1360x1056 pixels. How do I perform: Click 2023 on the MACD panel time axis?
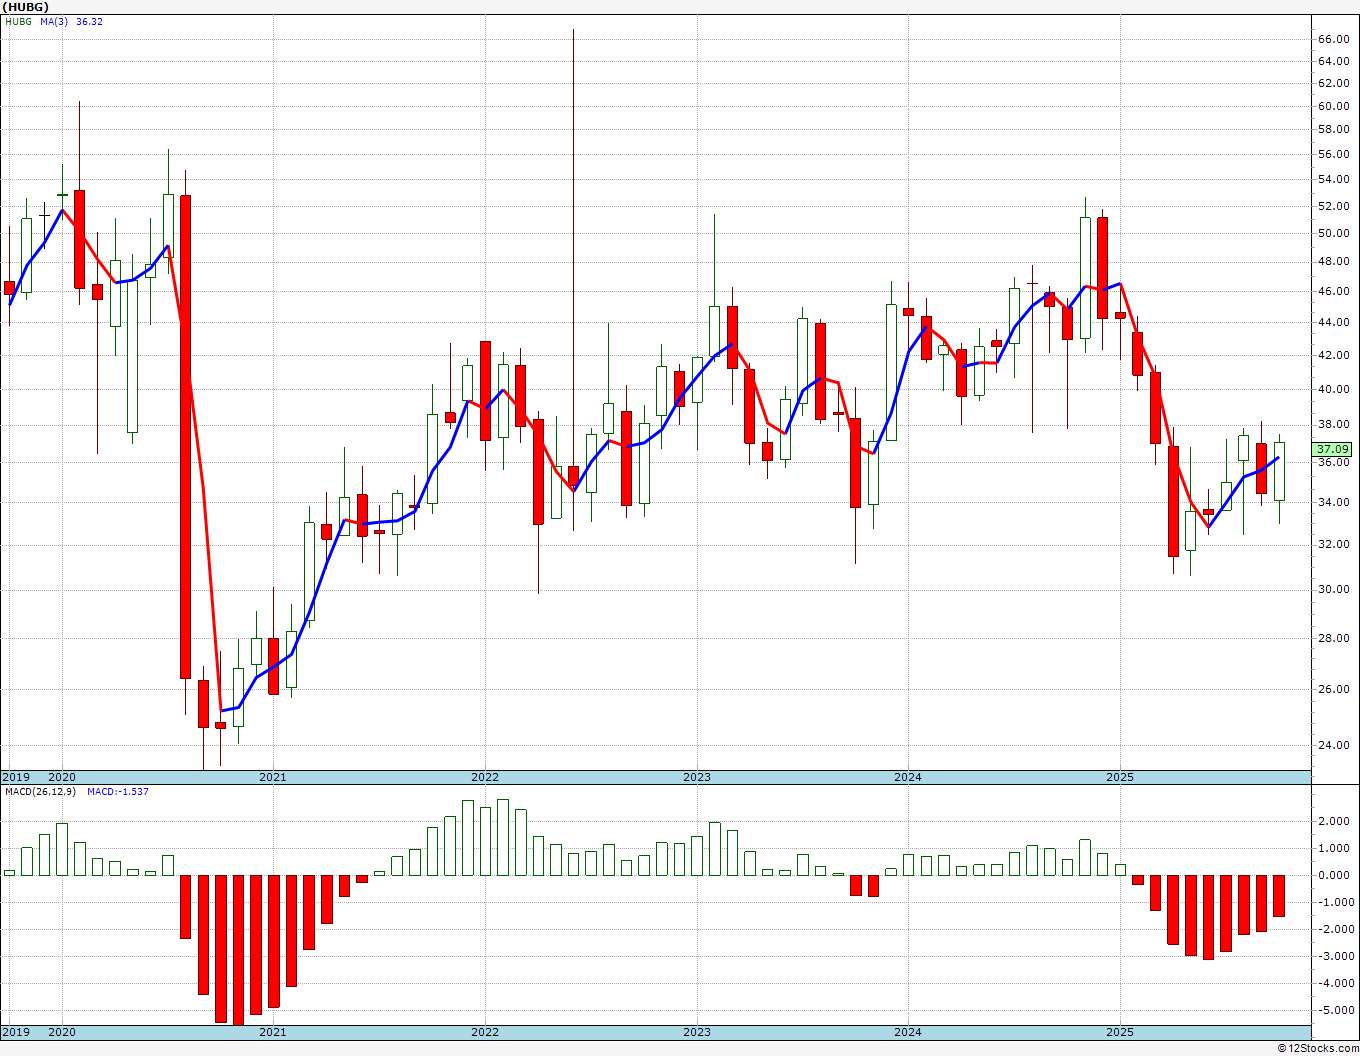(x=697, y=1032)
